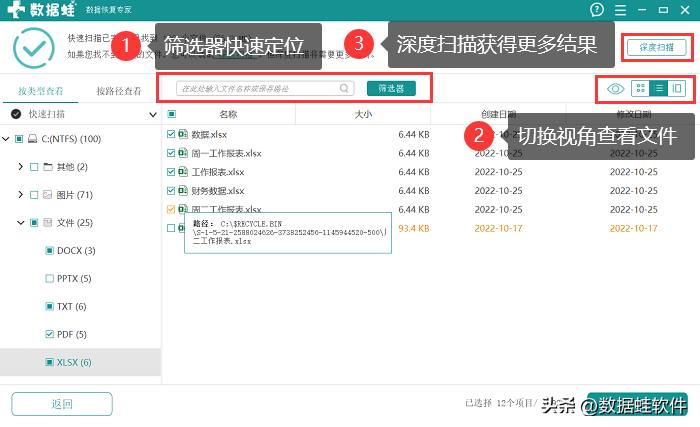Open the help question mark icon
The height and width of the screenshot is (427, 700).
pos(597,9)
